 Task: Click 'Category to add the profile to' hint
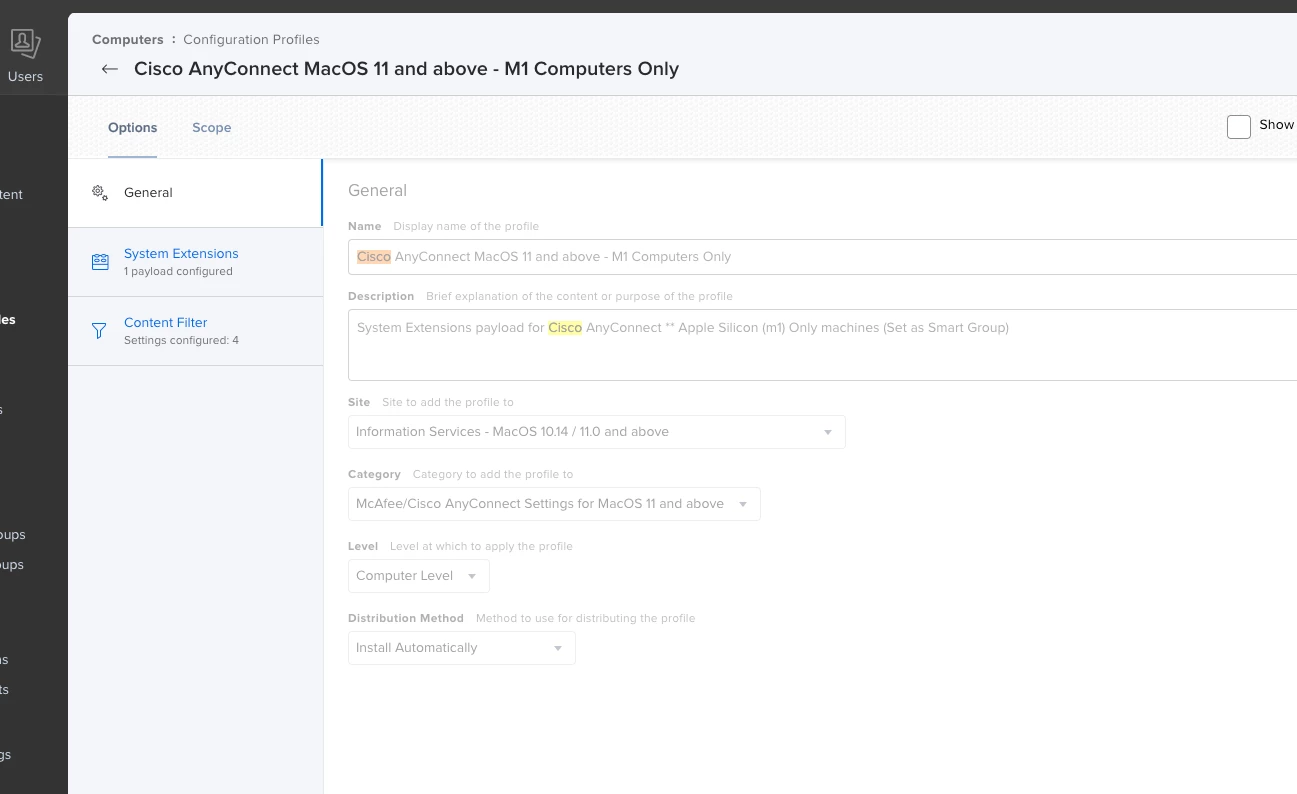coord(493,474)
